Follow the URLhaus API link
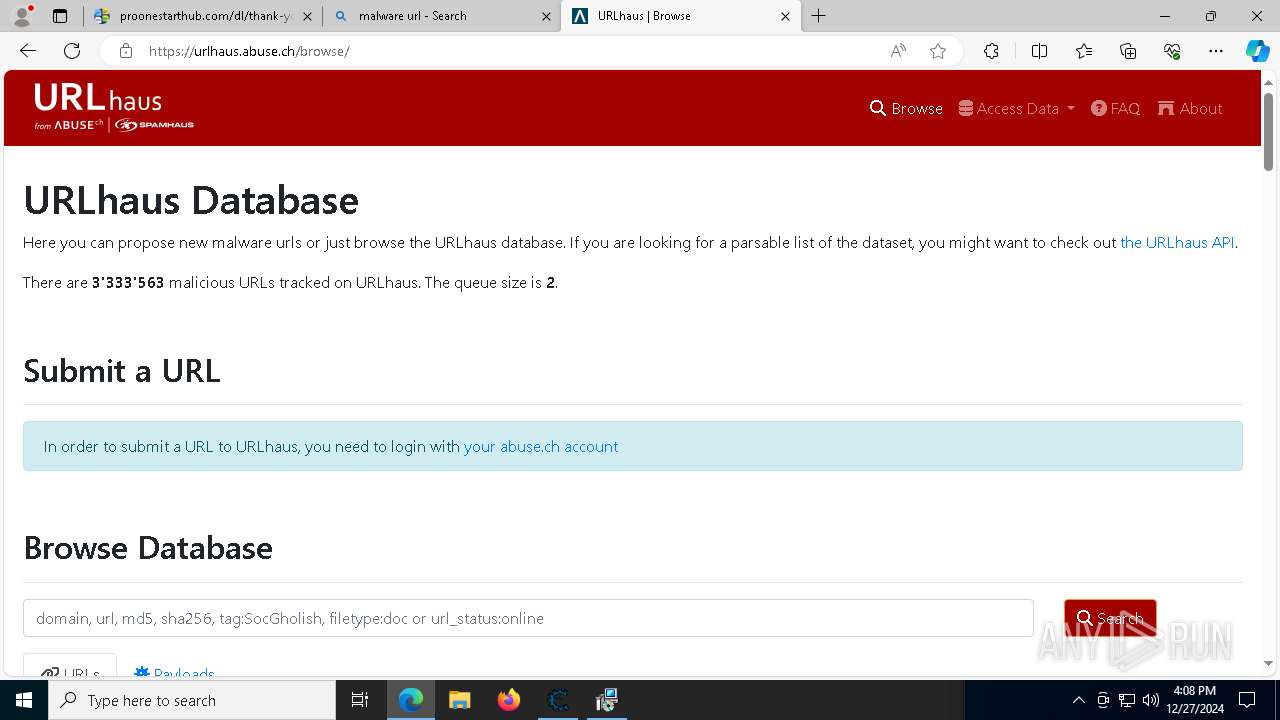 pos(1177,242)
